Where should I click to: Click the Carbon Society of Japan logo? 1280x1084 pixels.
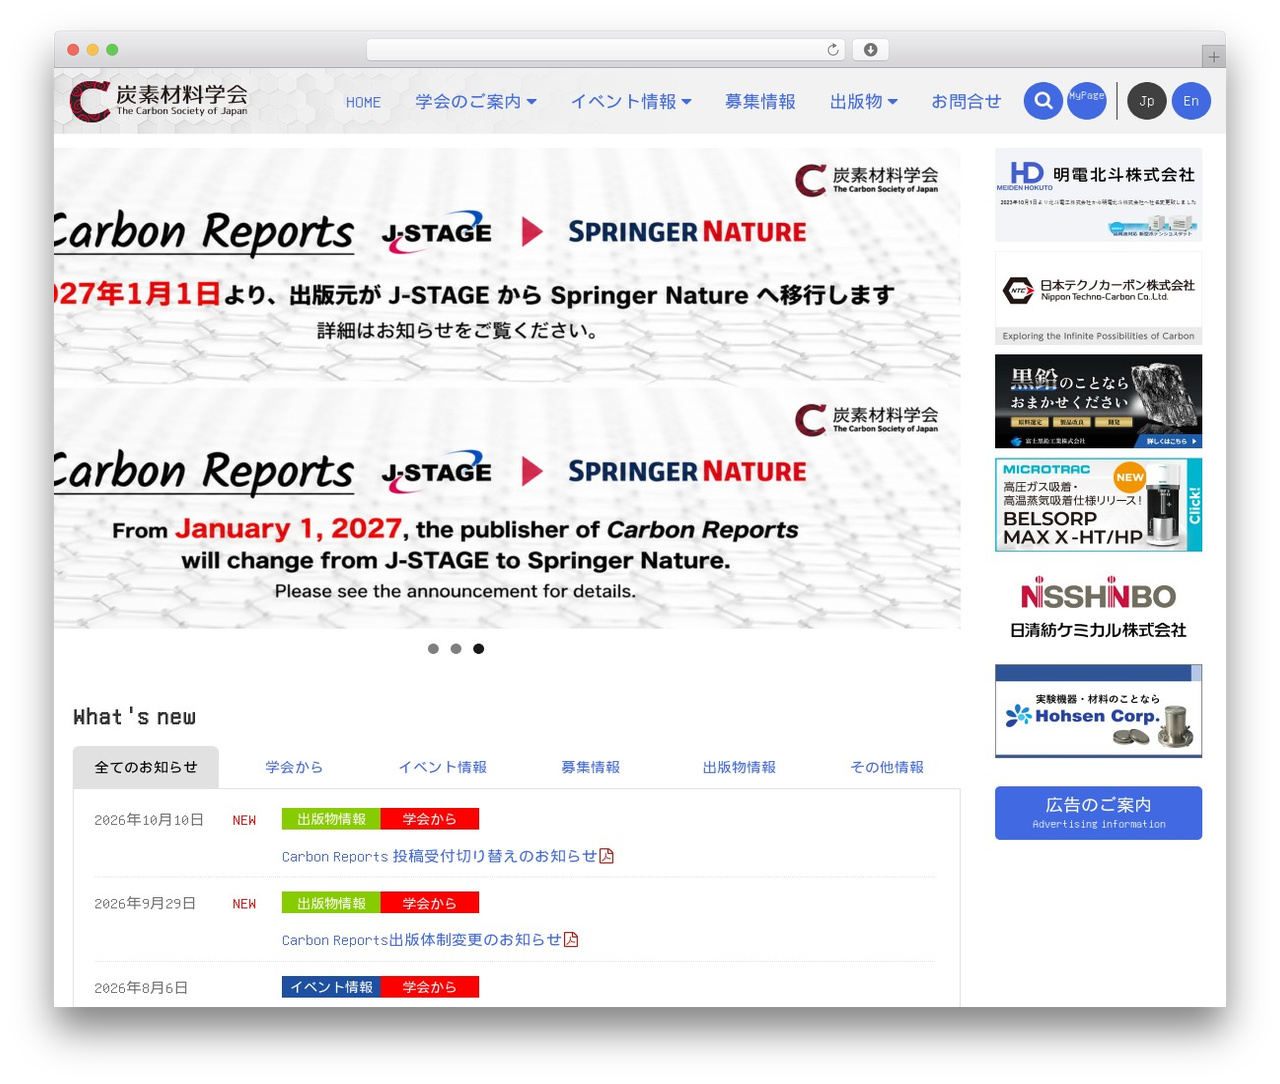(159, 101)
